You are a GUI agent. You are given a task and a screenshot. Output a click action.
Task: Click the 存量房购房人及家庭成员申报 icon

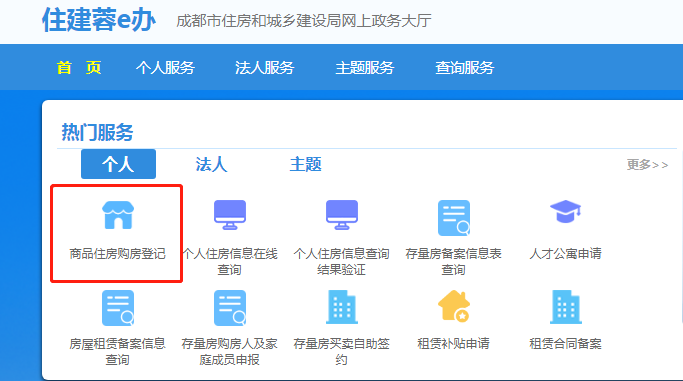click(230, 308)
